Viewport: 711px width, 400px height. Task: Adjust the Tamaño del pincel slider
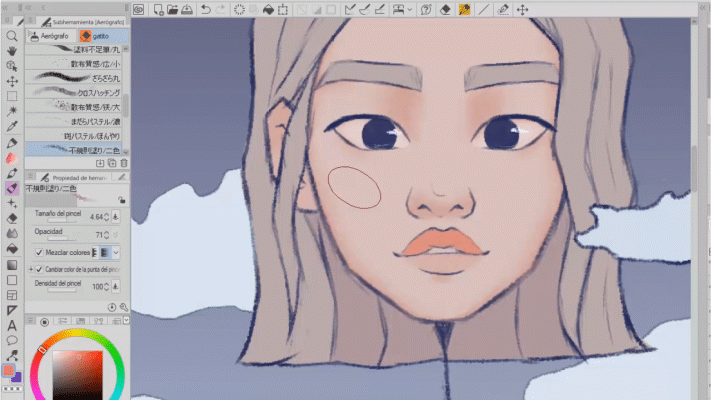point(63,220)
